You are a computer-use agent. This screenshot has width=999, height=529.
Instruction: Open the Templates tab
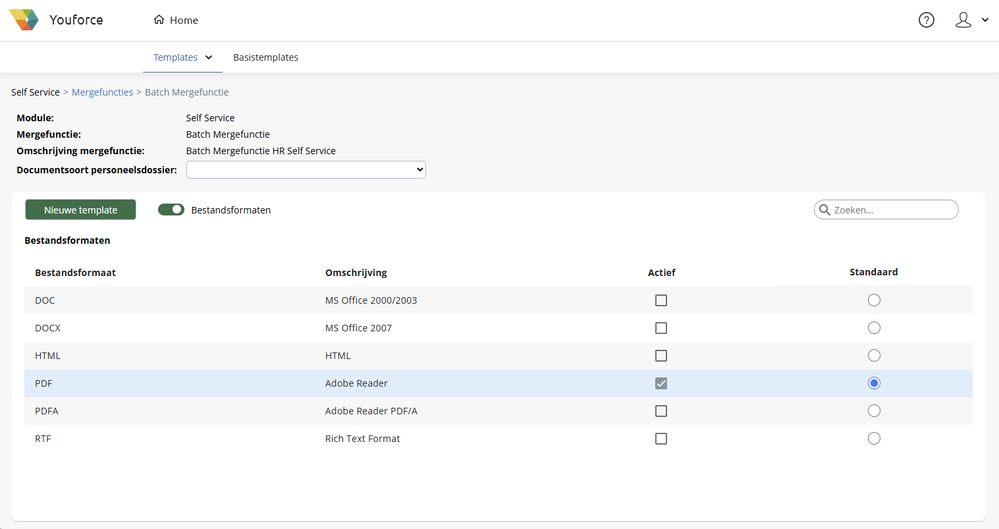pyautogui.click(x=175, y=58)
